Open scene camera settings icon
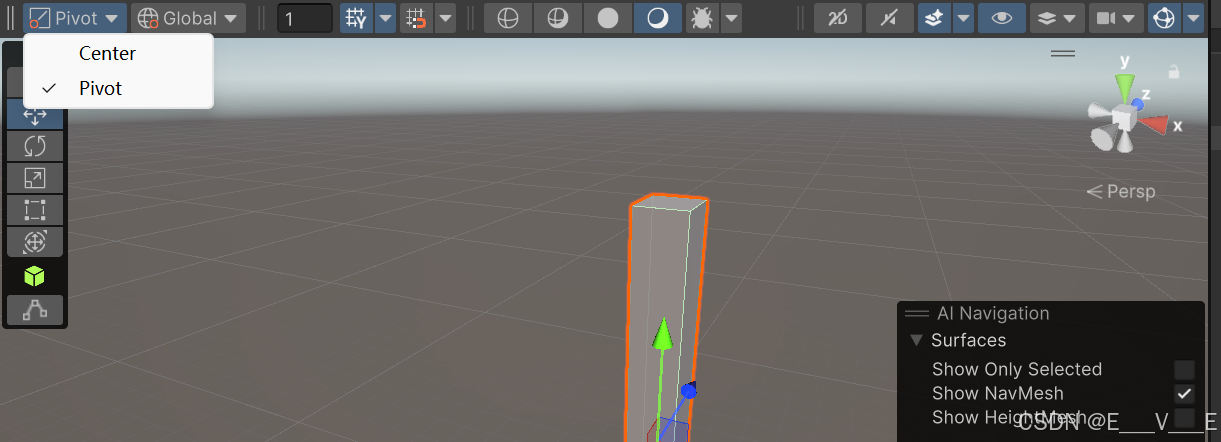This screenshot has height=442, width=1221. tap(1105, 18)
